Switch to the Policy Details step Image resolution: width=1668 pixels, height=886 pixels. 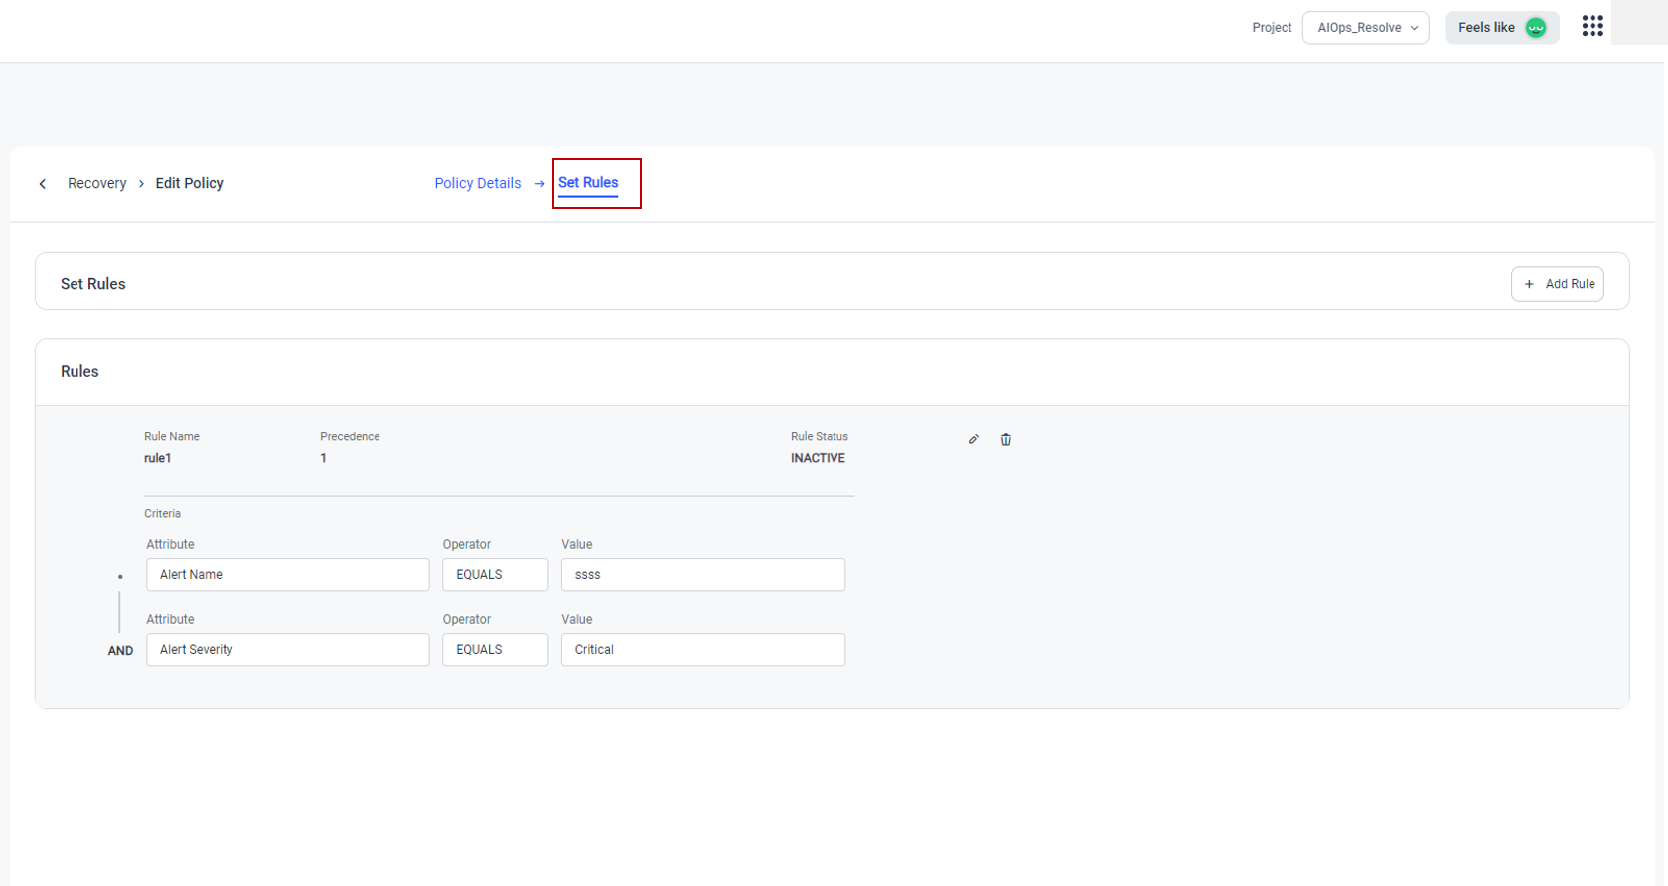477,183
